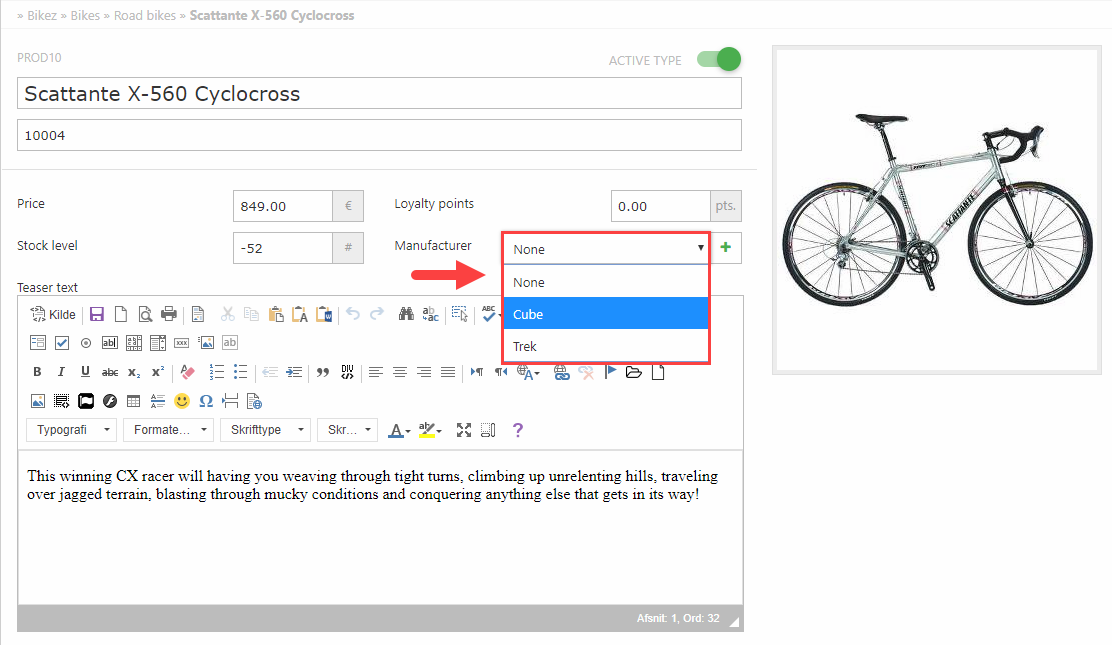Click the green plus next to Manufacturer

tap(726, 248)
